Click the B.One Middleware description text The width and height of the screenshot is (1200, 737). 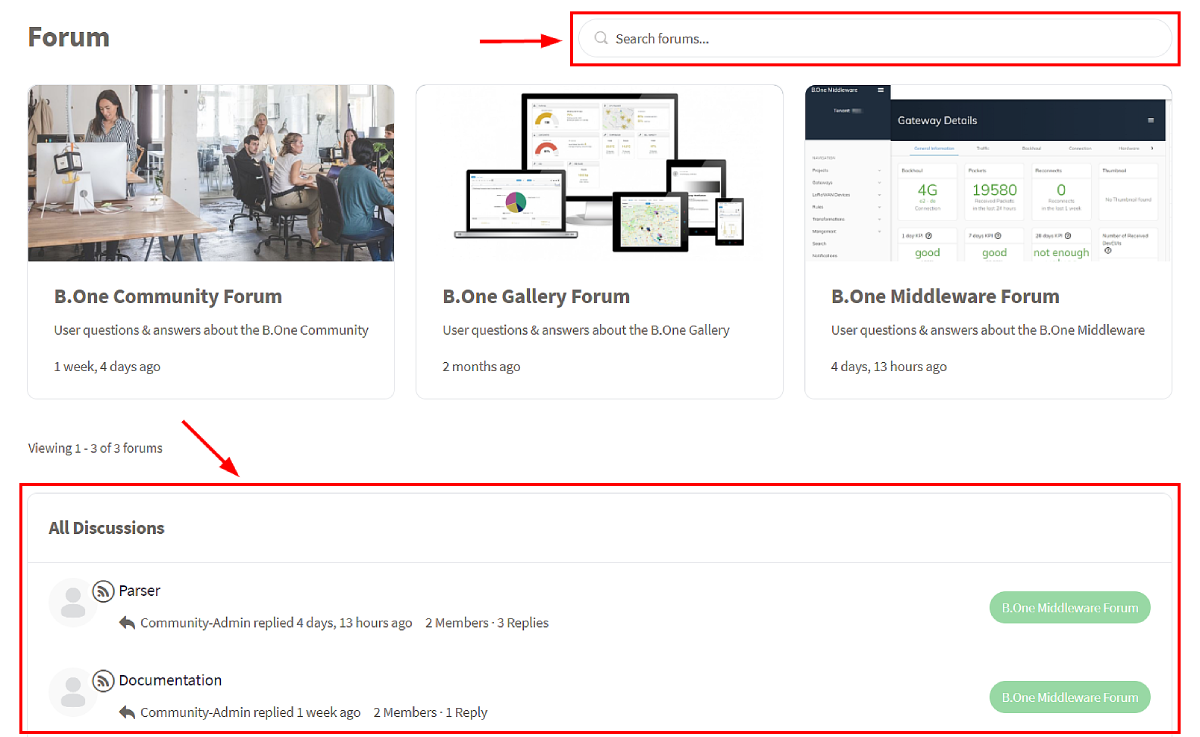tap(988, 330)
